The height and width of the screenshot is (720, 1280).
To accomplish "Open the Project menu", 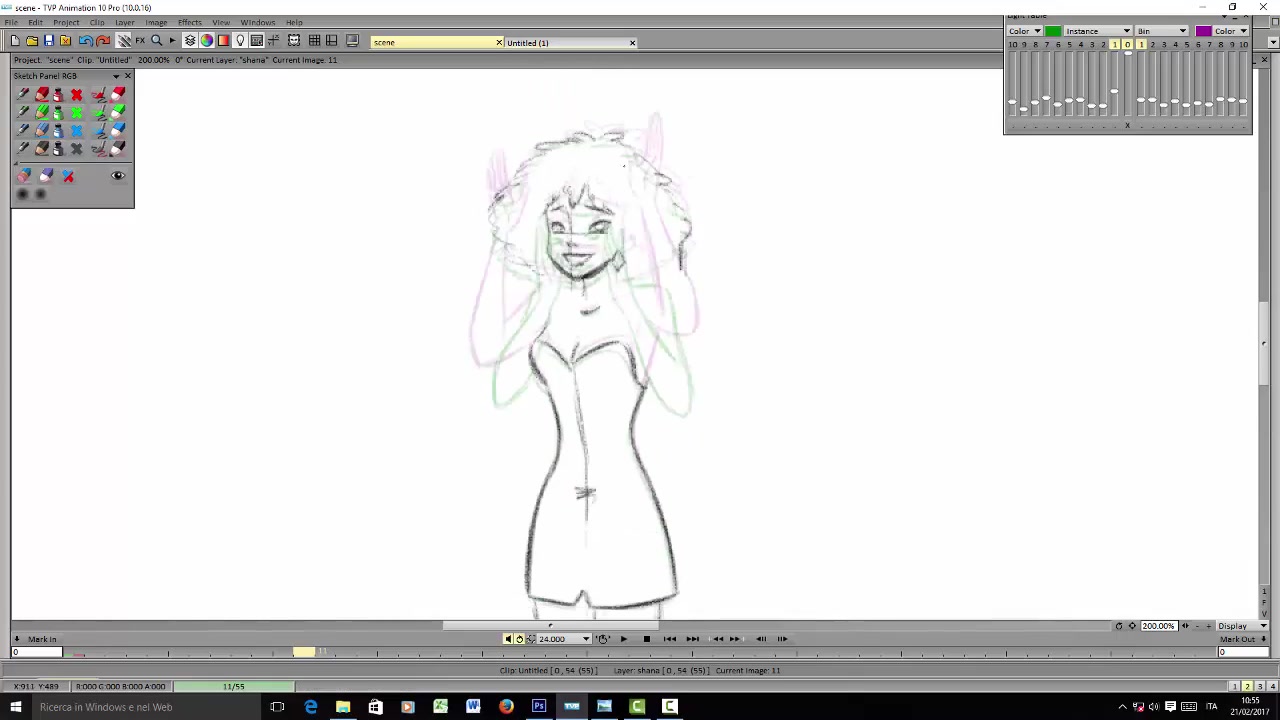I will [66, 22].
